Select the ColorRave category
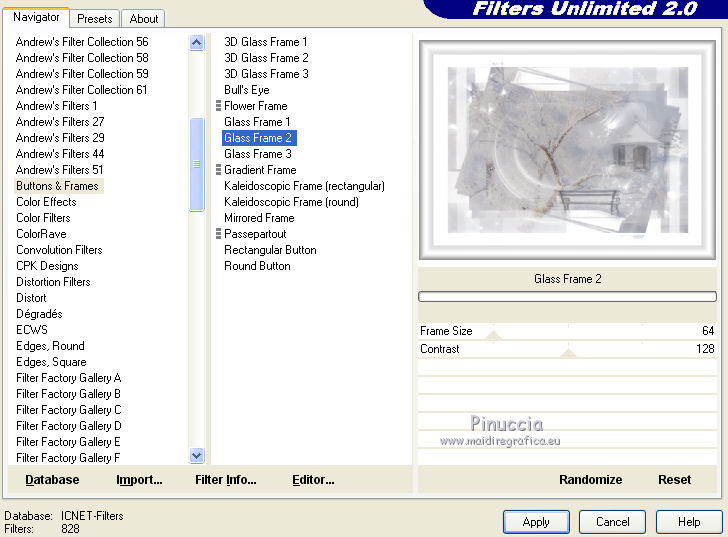Viewport: 728px width, 537px height. 41,234
